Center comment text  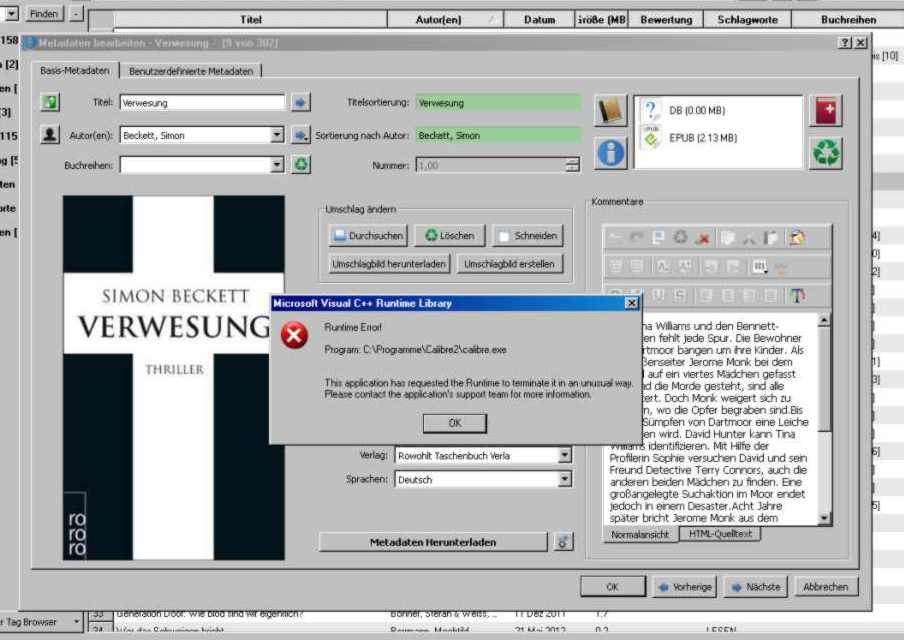coord(728,296)
